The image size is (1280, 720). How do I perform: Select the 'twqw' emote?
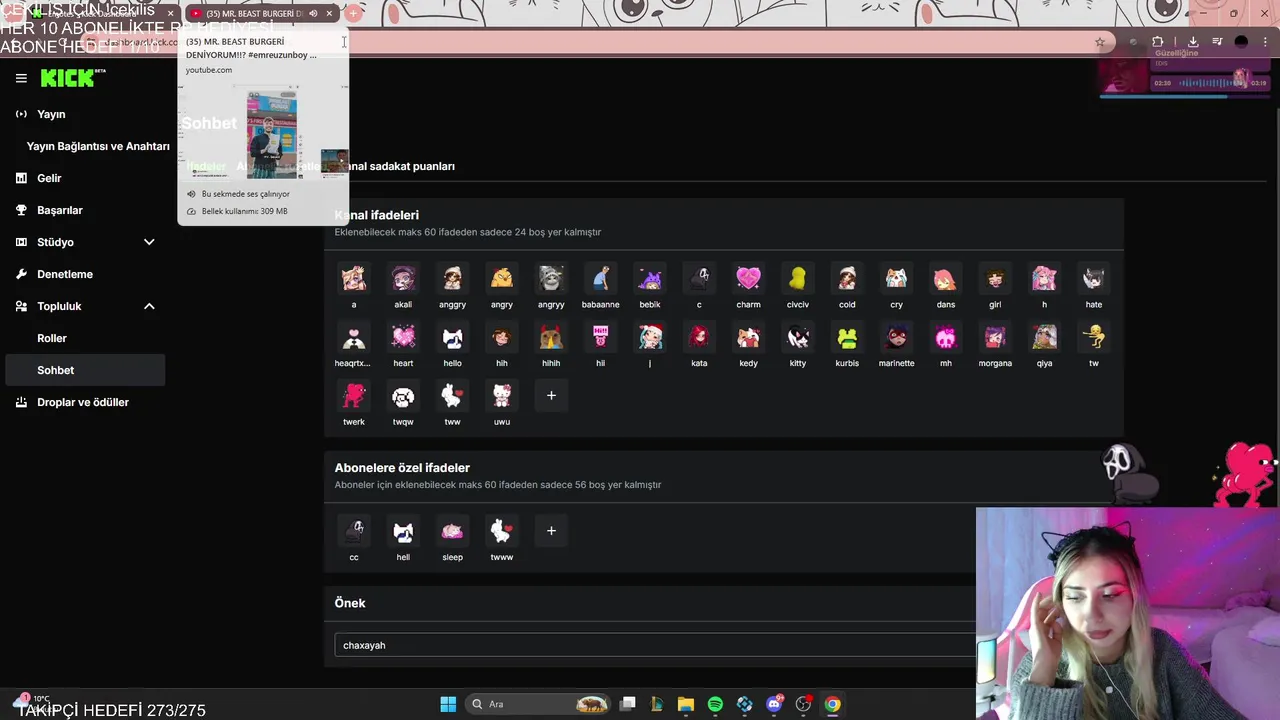click(x=403, y=396)
